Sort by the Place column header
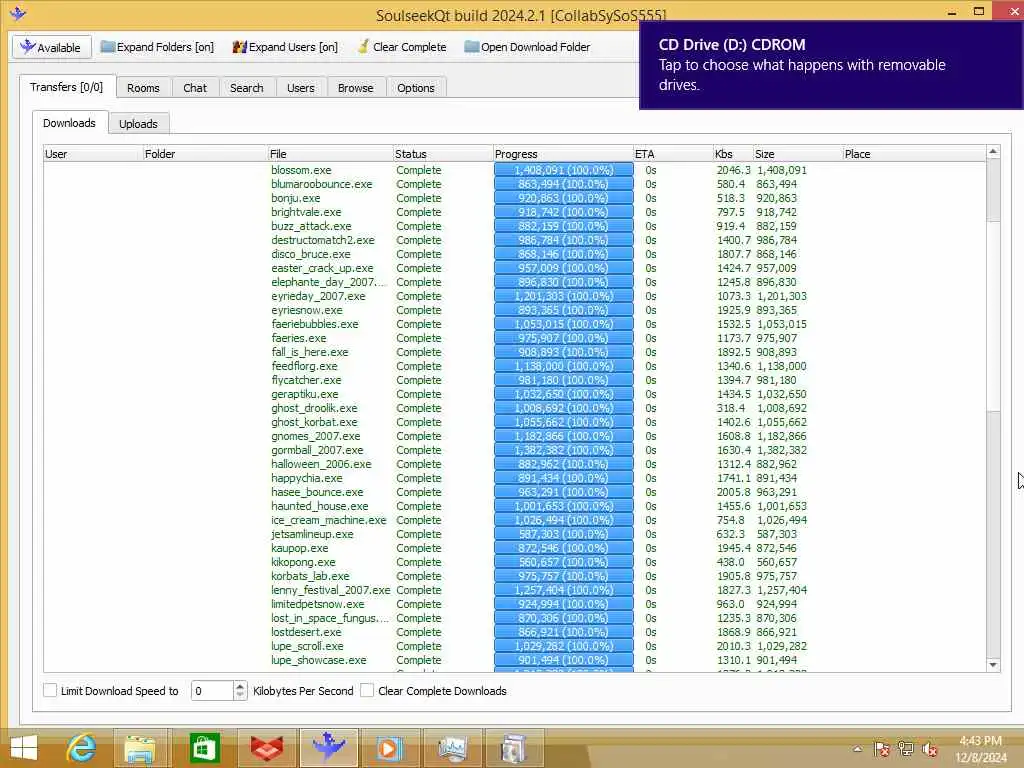1024x768 pixels. point(914,154)
